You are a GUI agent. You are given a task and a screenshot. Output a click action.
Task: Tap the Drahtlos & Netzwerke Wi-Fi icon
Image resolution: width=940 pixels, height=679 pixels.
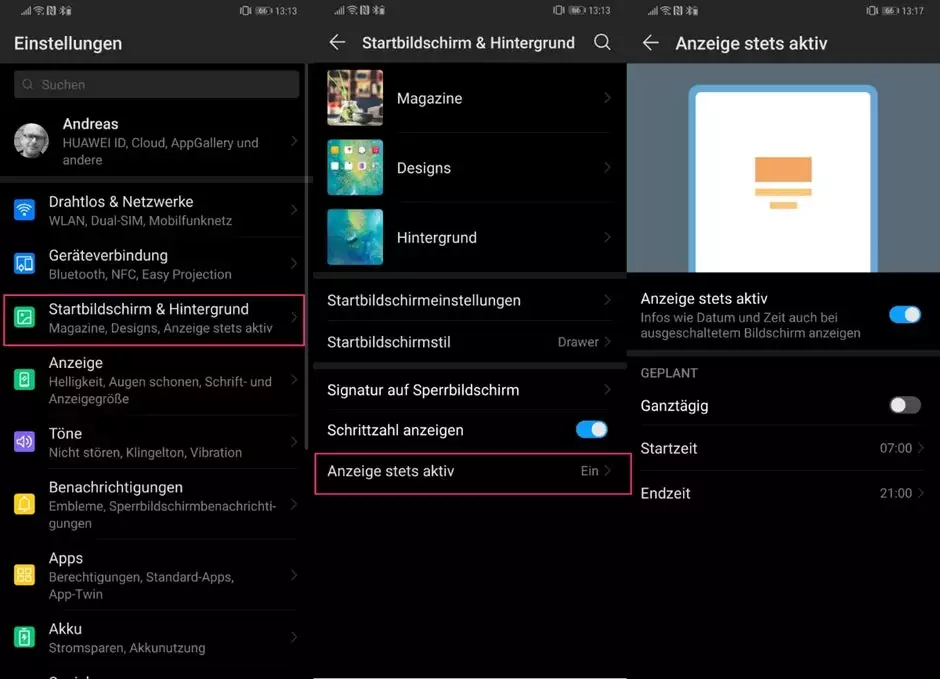point(24,210)
